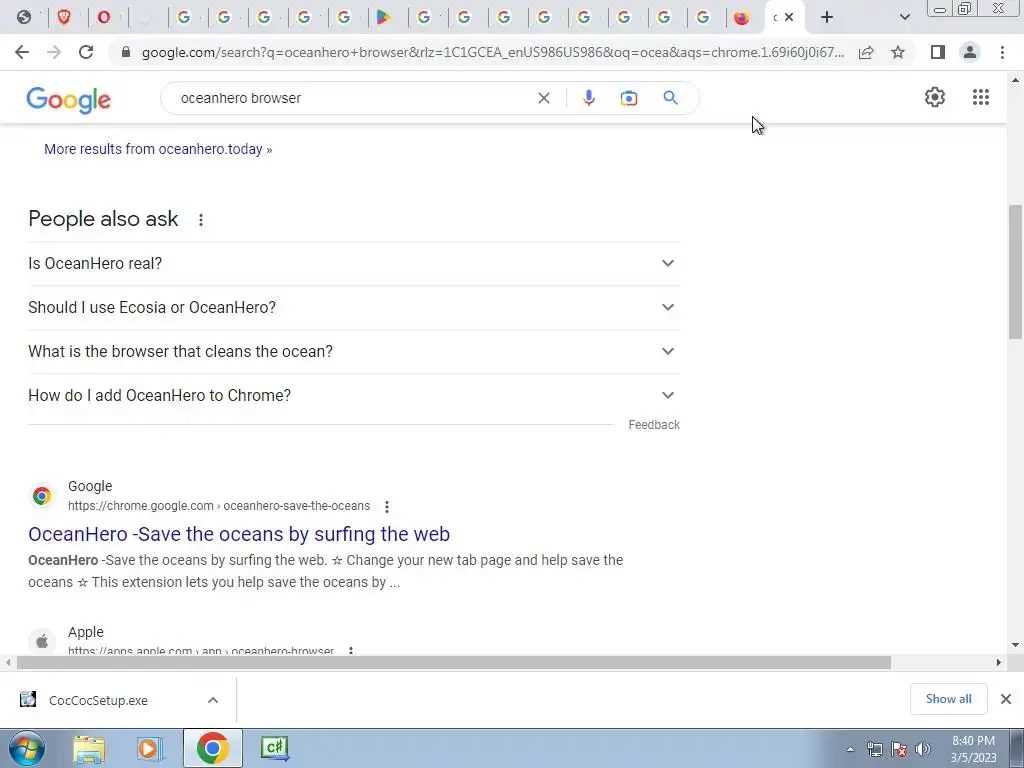
Task: Open the C# app on taskbar
Action: pos(274,749)
